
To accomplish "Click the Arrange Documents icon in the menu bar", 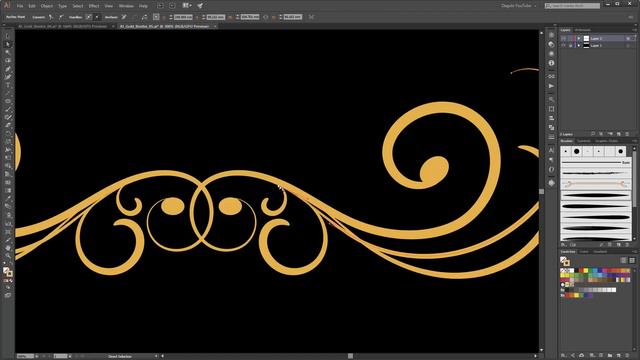I will pos(187,6).
